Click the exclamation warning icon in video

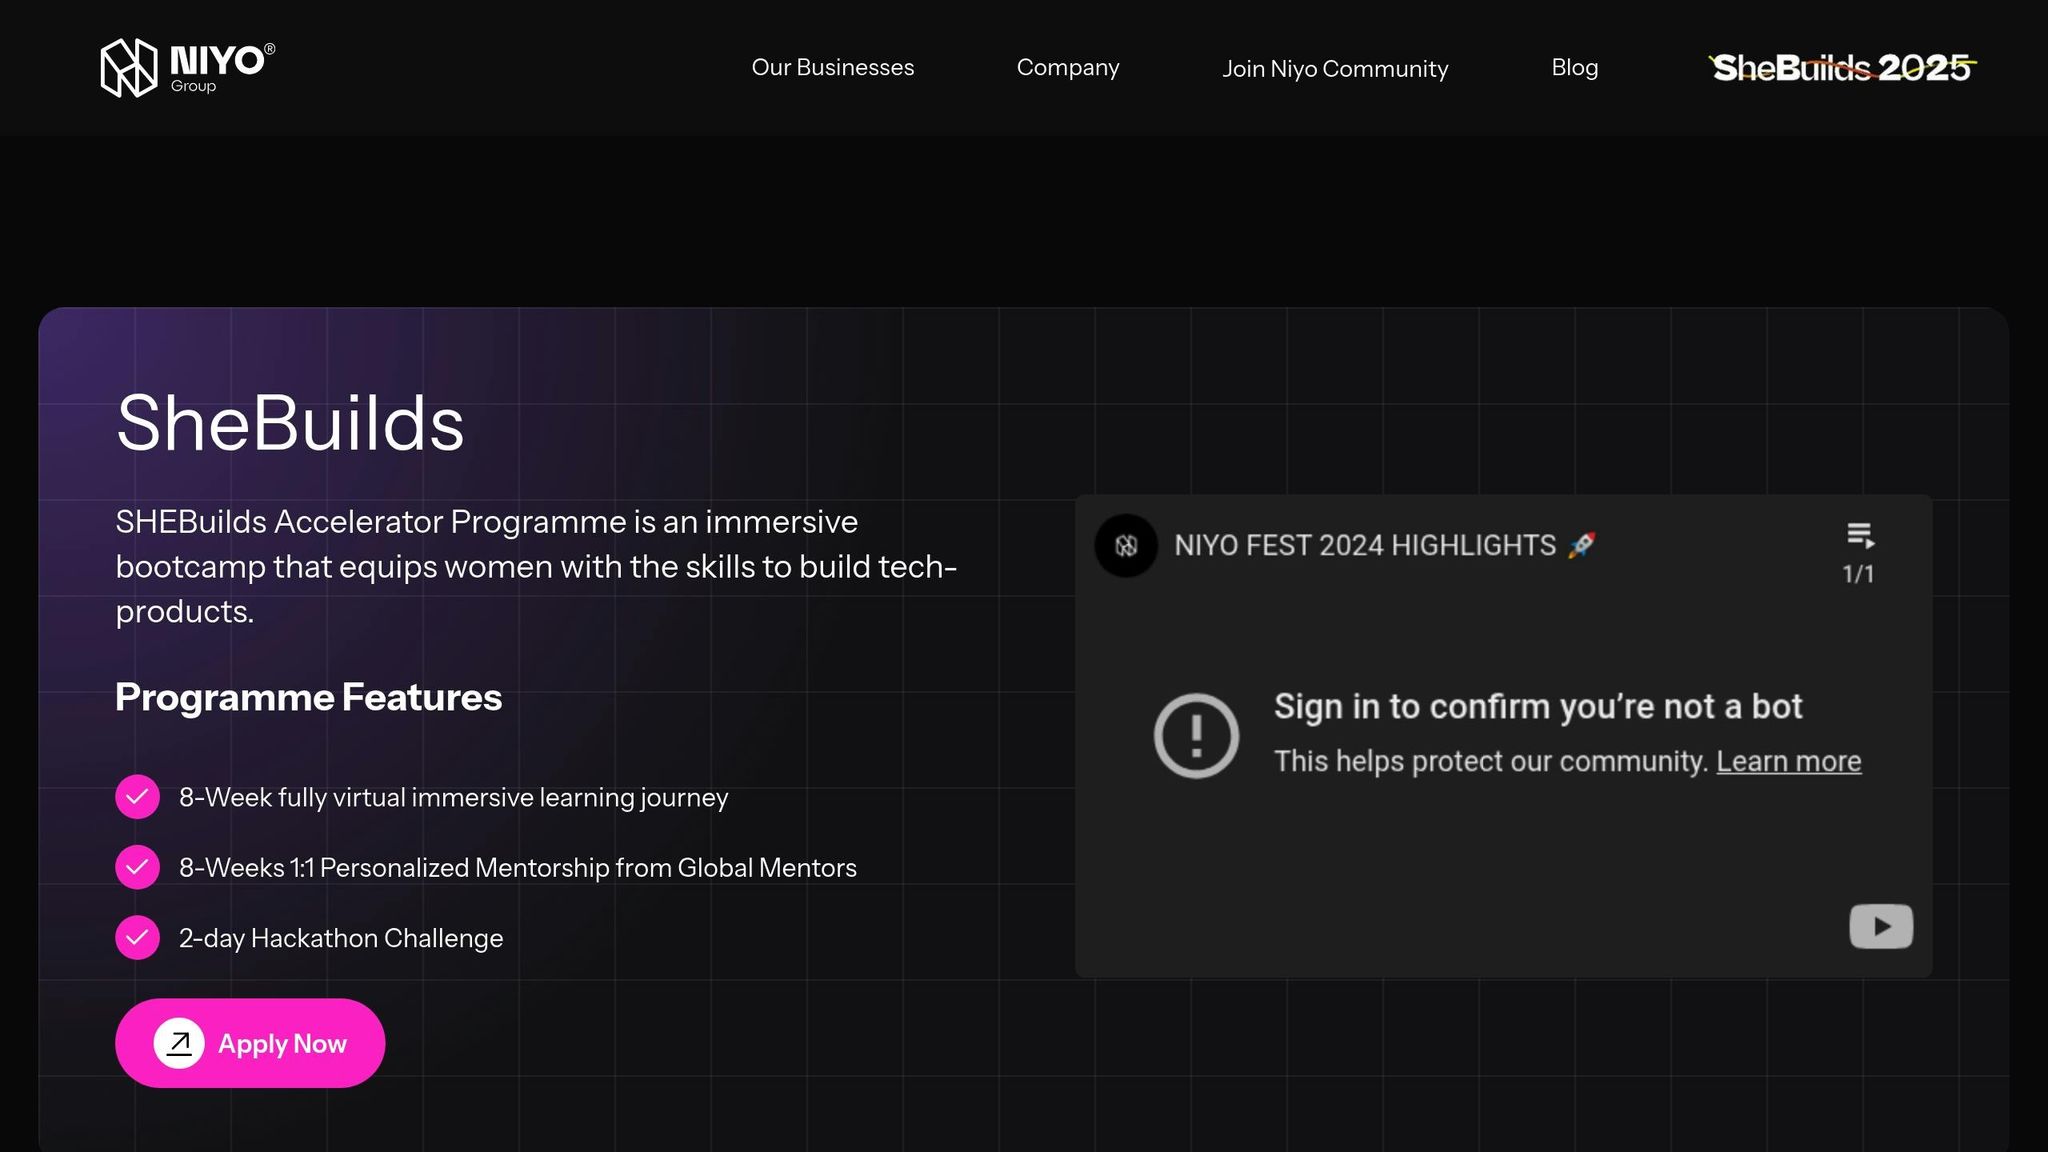pyautogui.click(x=1196, y=735)
